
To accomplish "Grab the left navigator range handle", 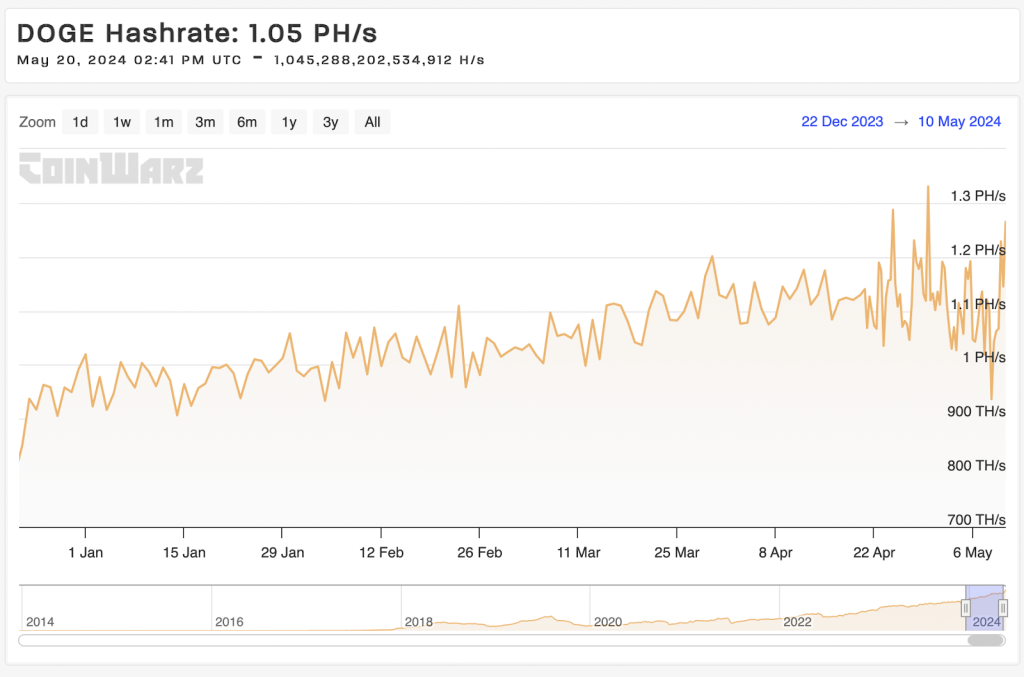I will (x=966, y=607).
